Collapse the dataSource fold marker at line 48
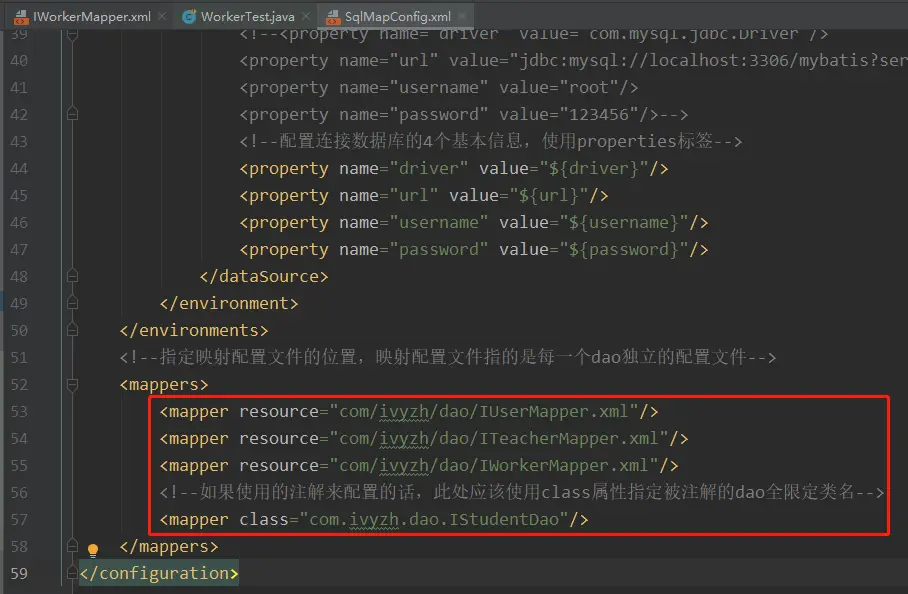The height and width of the screenshot is (594, 908). pyautogui.click(x=72, y=276)
